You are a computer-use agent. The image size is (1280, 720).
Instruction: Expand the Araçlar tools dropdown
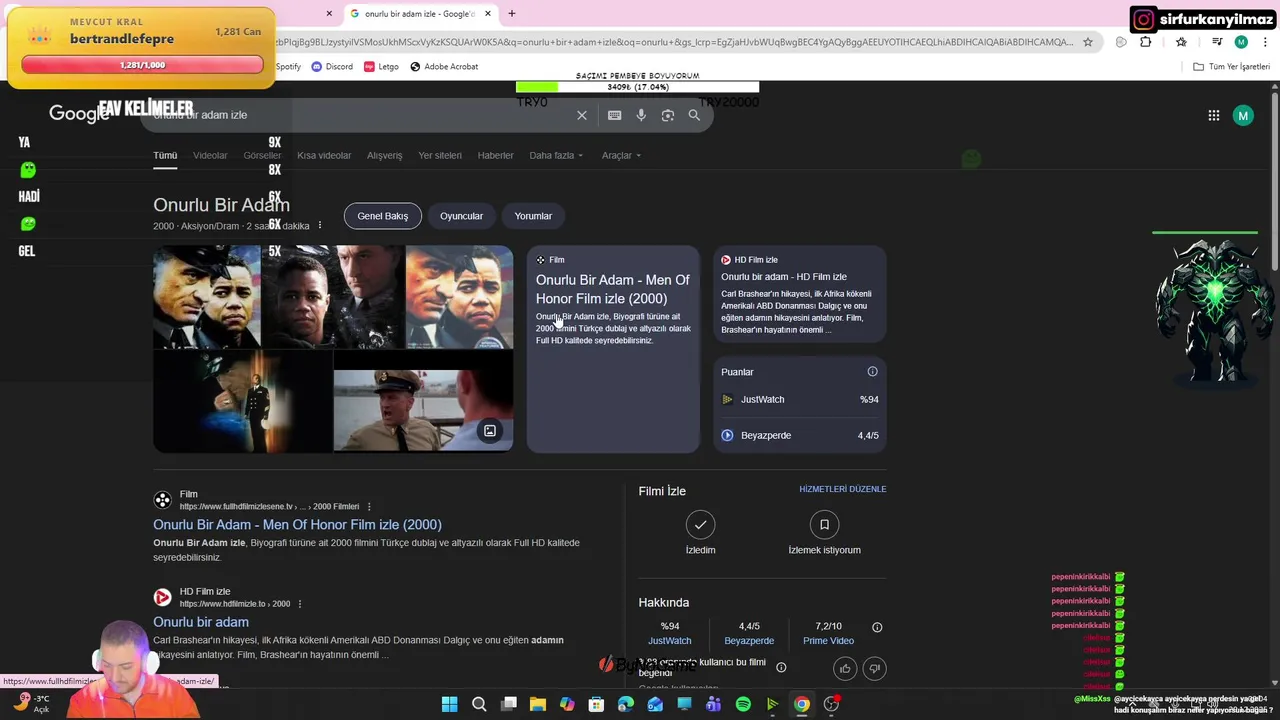tap(621, 155)
